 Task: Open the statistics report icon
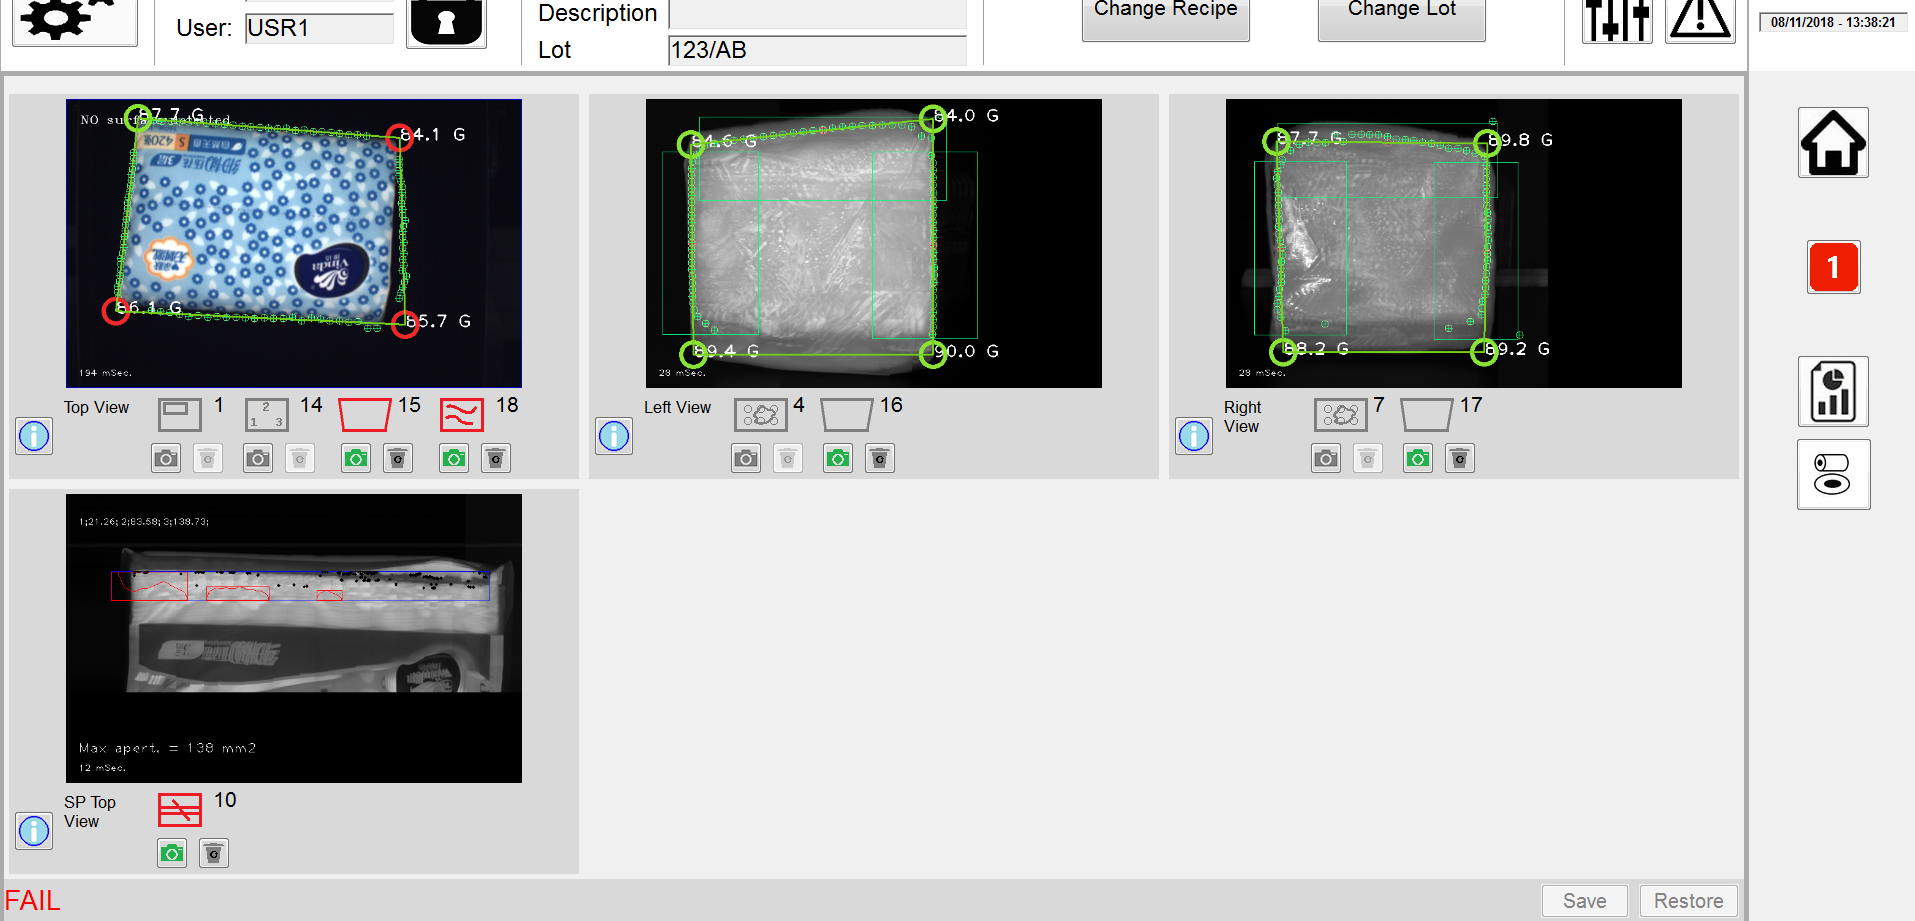tap(1833, 391)
